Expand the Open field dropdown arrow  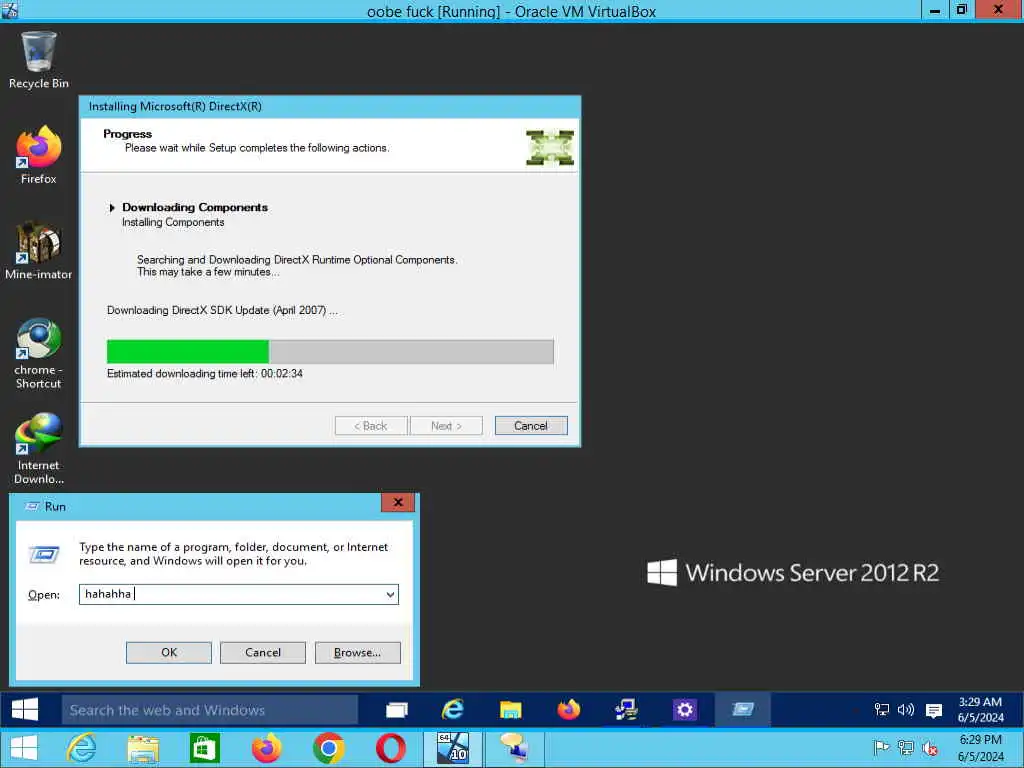coord(390,594)
